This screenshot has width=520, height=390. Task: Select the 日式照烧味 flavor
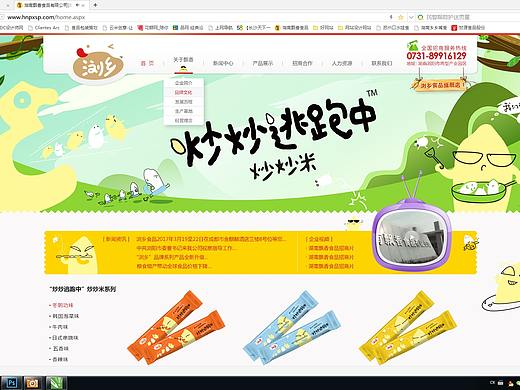[64, 338]
